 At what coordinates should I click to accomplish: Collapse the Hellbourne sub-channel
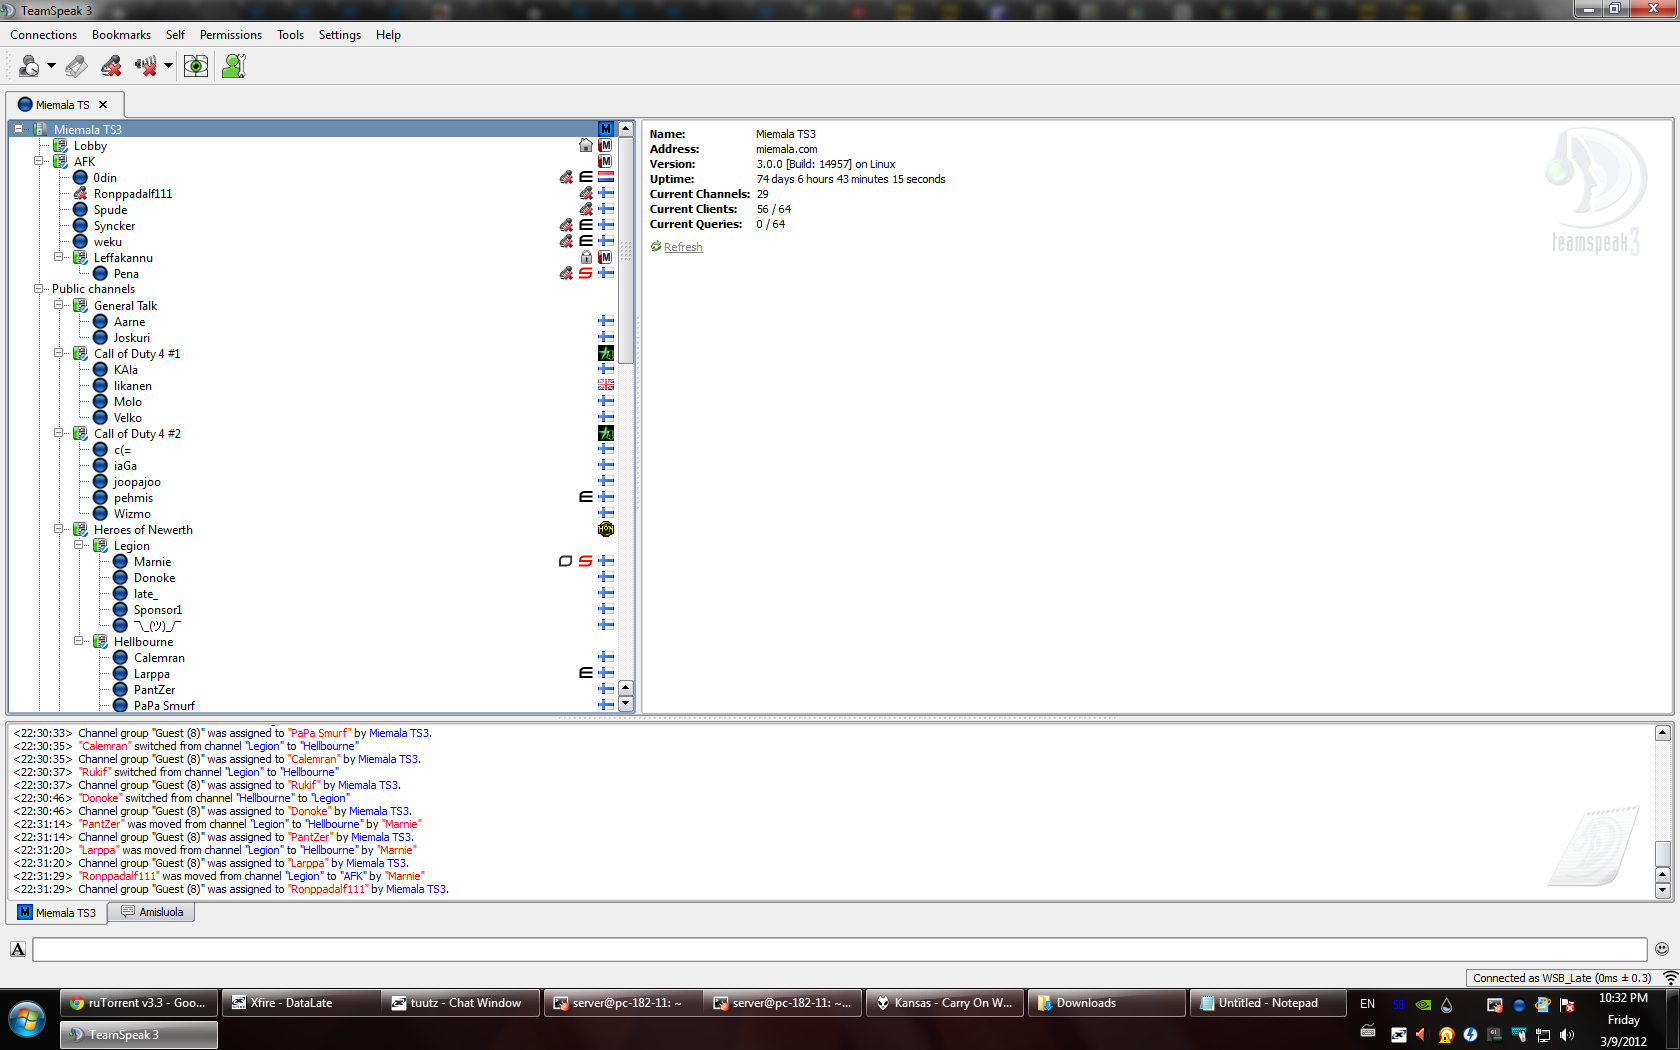(x=79, y=641)
